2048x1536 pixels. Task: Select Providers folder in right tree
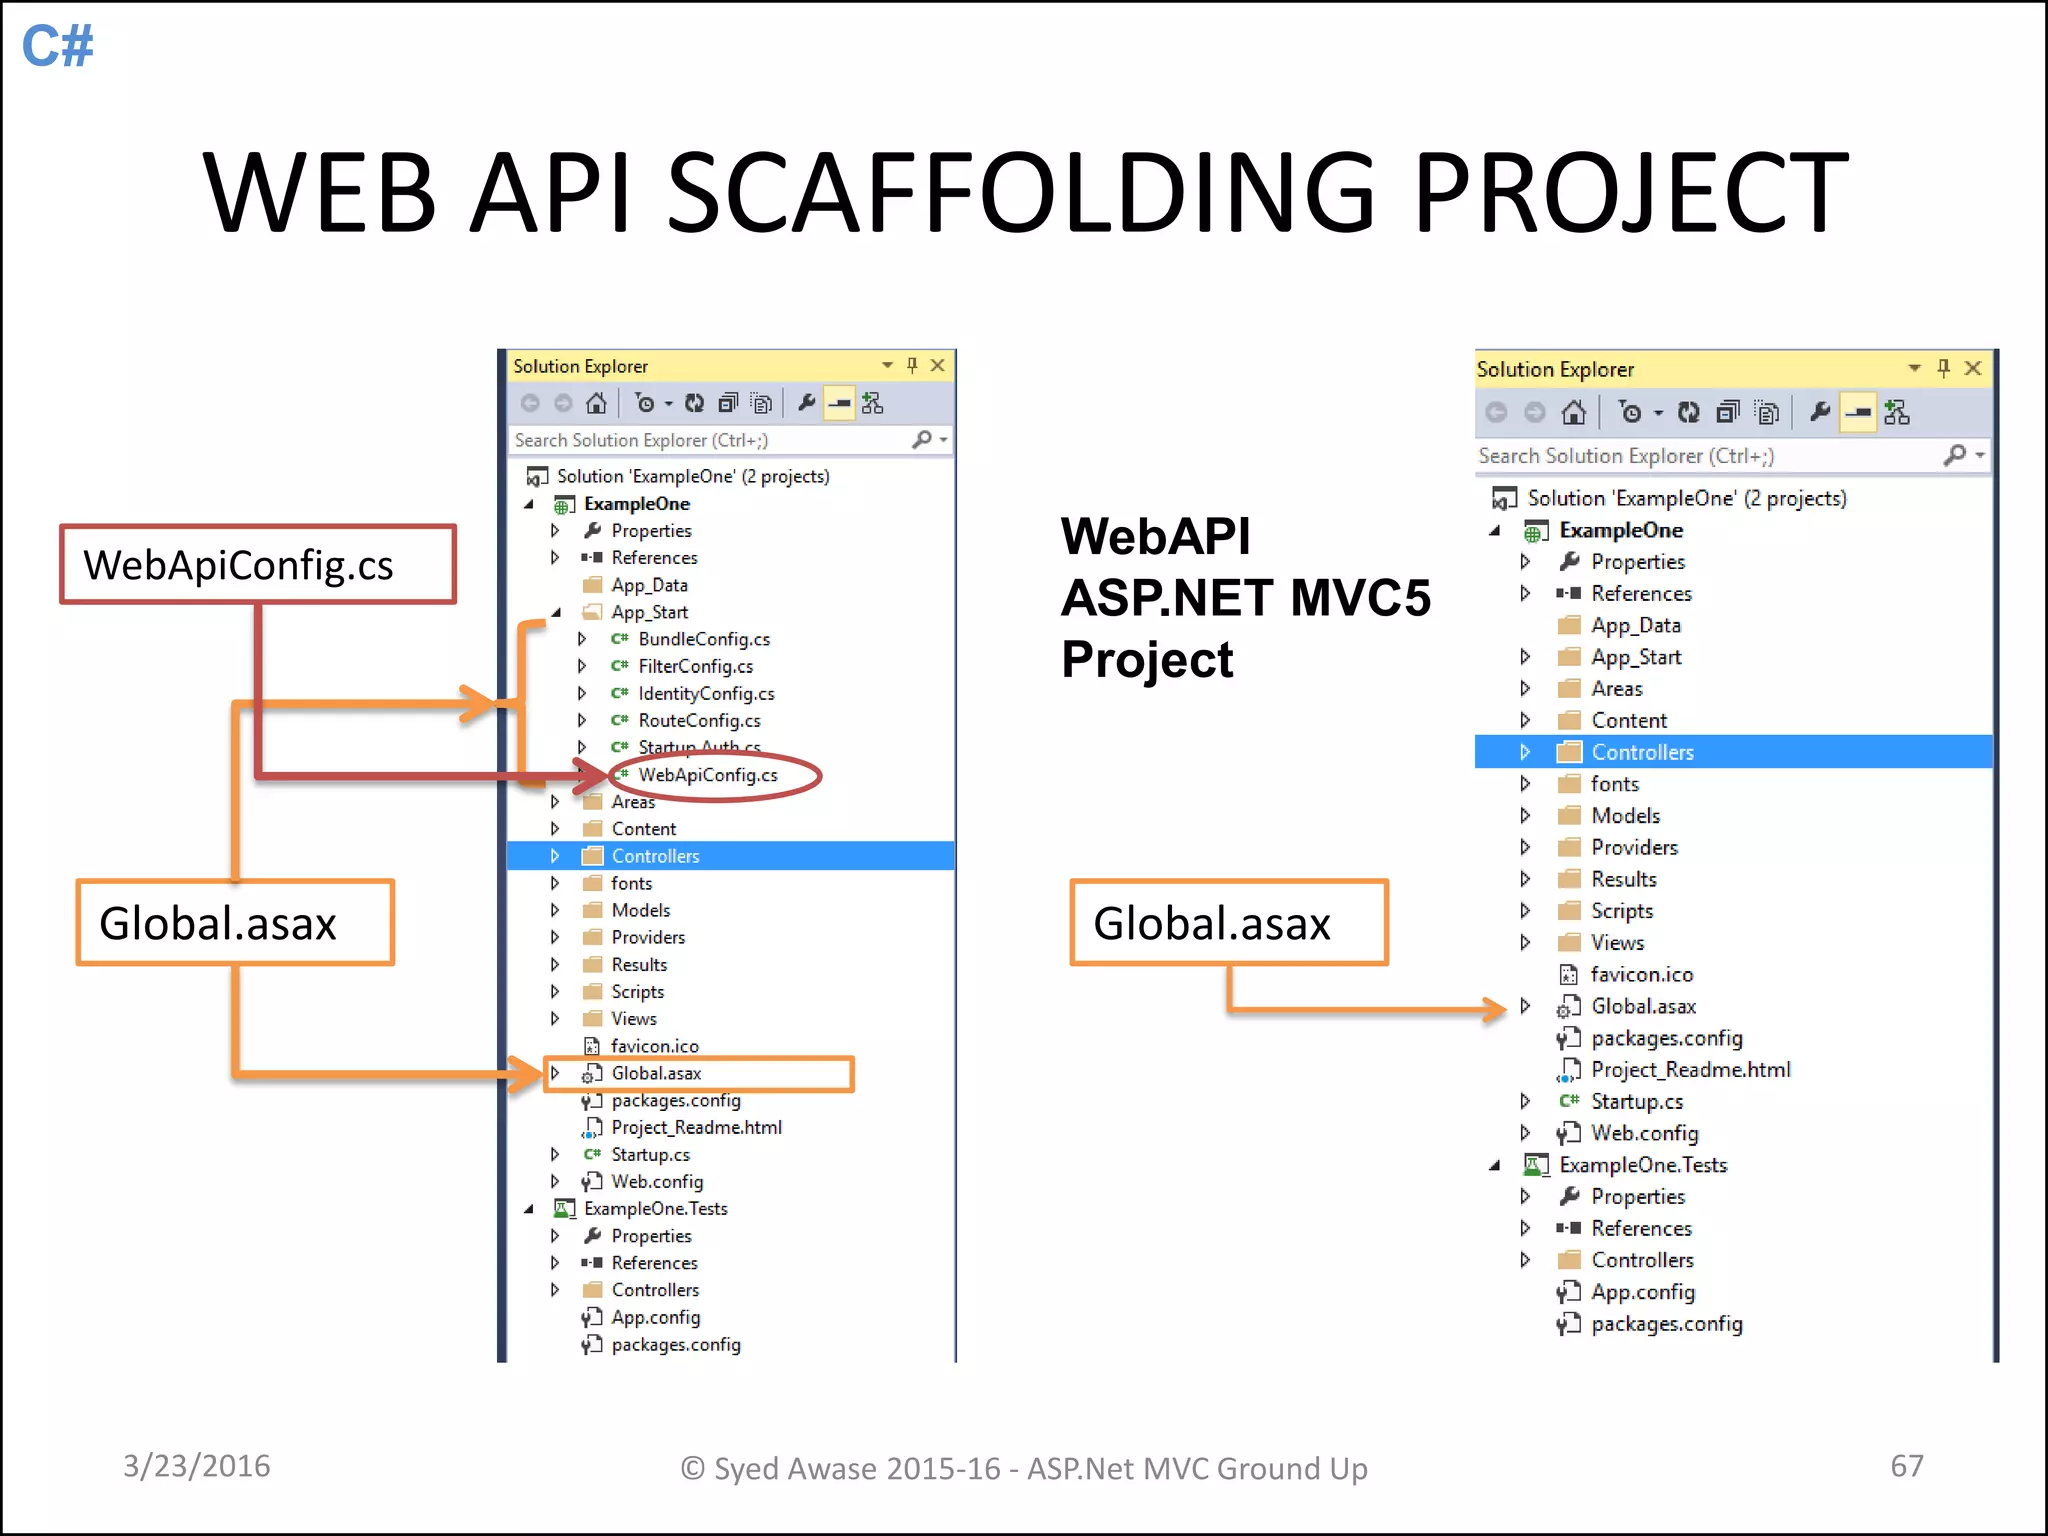coord(1635,848)
